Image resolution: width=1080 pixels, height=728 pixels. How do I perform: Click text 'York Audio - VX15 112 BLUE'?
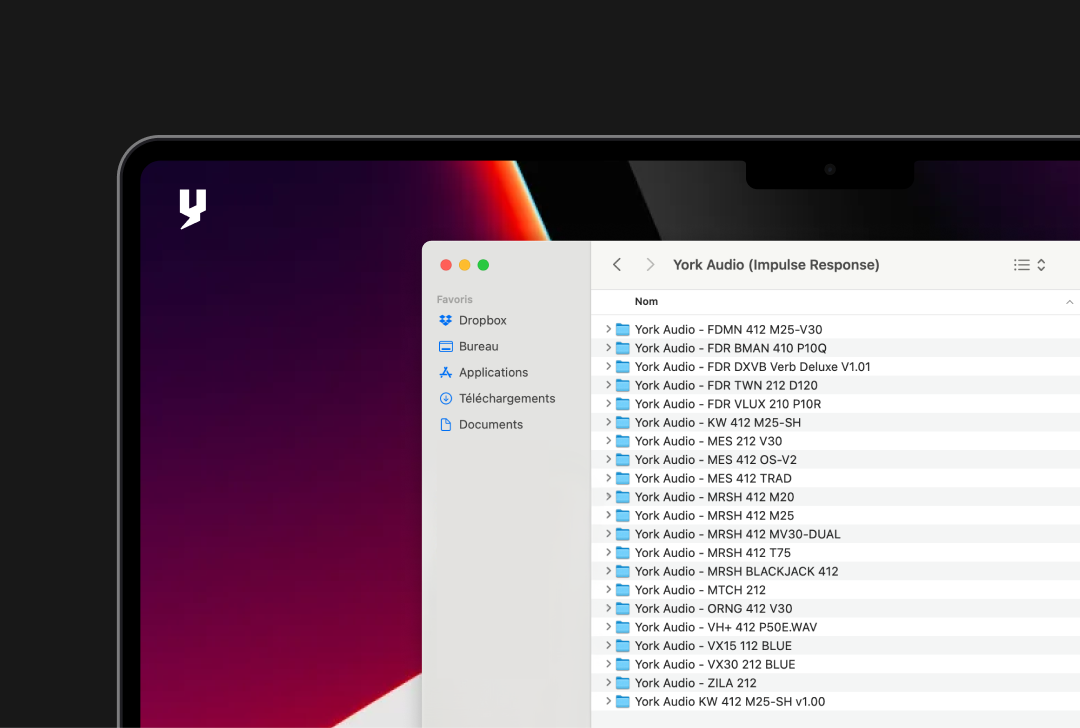pos(713,645)
